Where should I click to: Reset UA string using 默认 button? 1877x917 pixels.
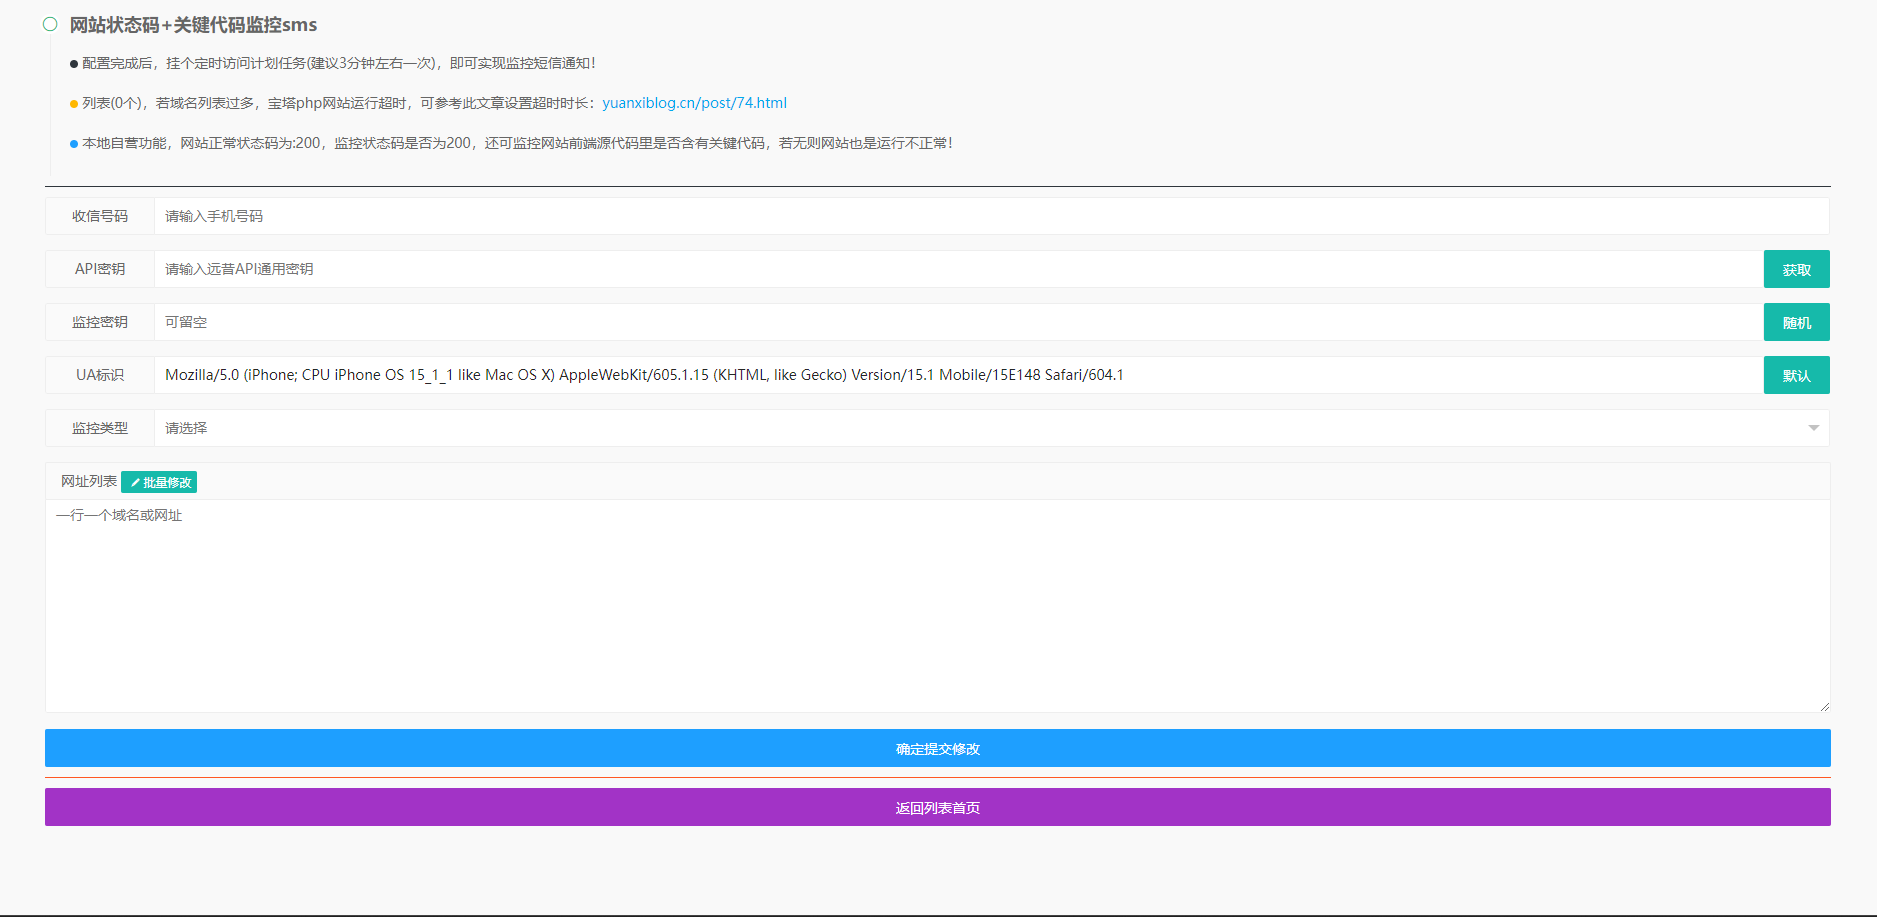pyautogui.click(x=1796, y=375)
